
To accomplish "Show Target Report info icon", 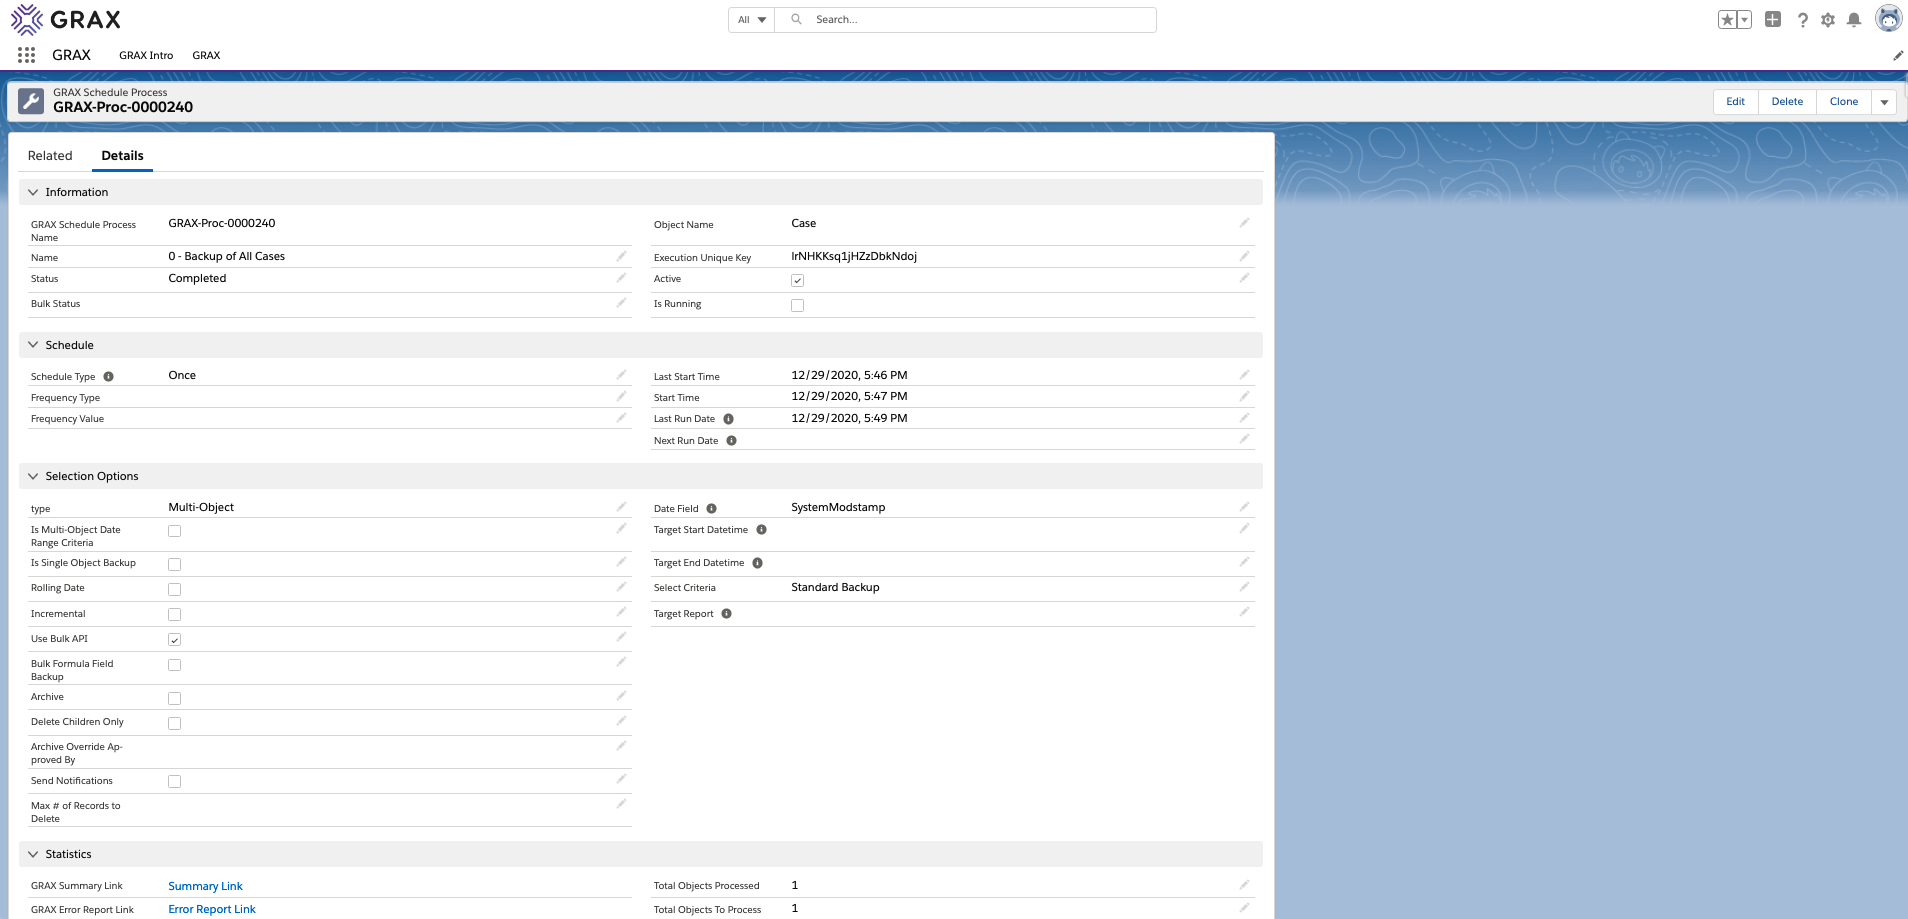I will (727, 614).
